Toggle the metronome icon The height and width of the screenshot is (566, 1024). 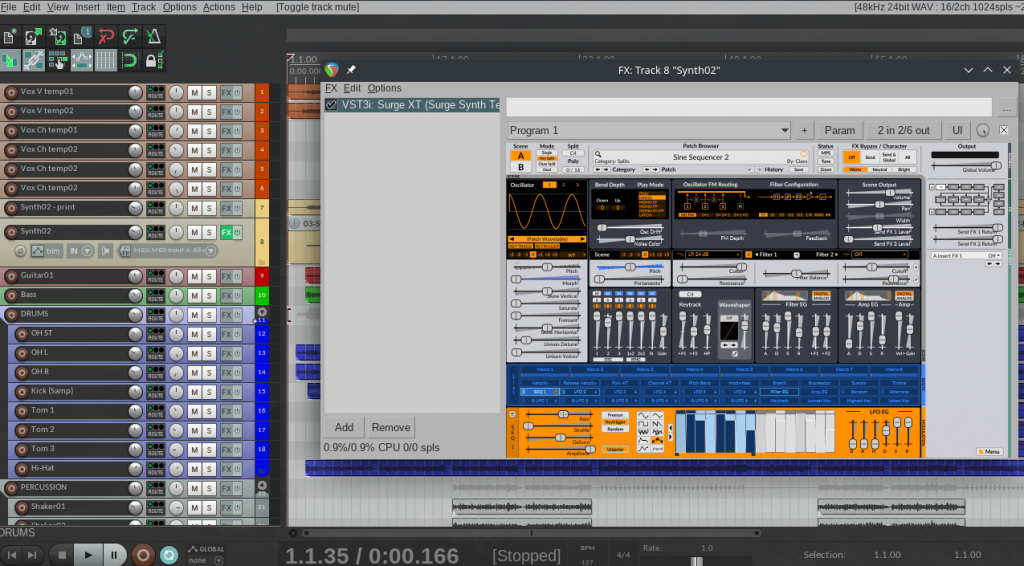(153, 37)
